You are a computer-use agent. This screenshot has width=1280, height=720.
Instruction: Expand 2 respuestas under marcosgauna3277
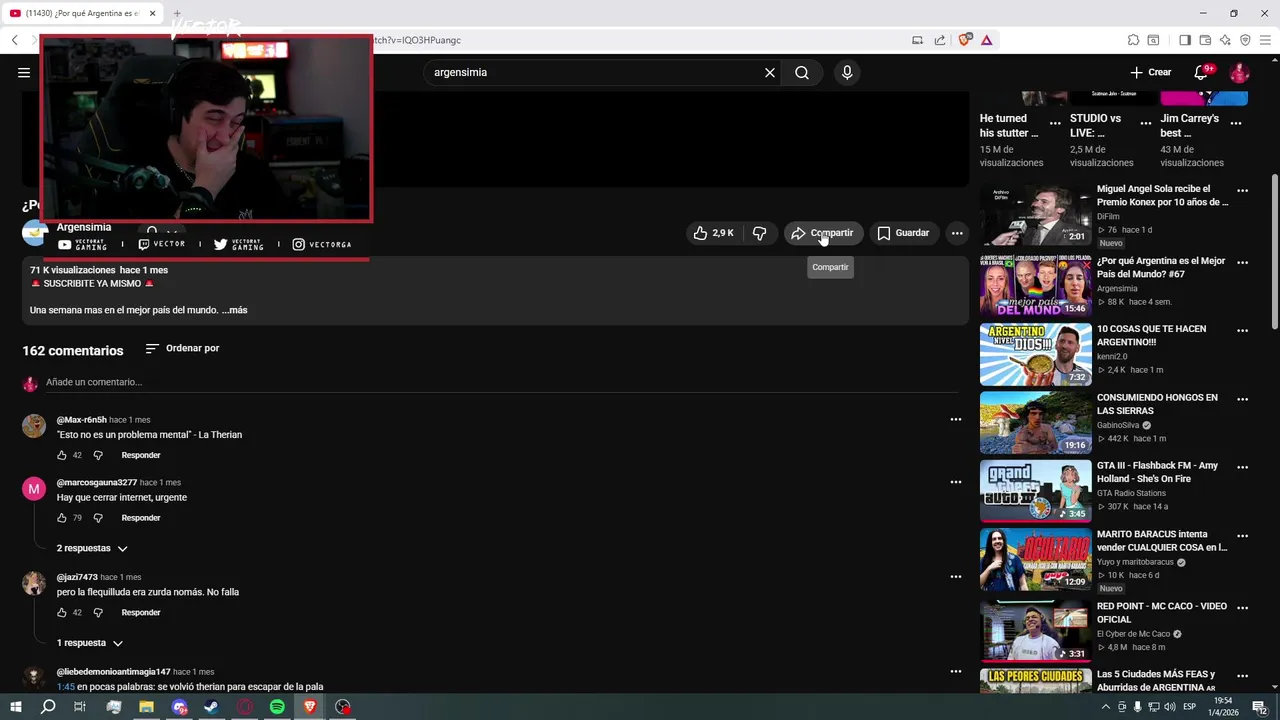(x=92, y=548)
